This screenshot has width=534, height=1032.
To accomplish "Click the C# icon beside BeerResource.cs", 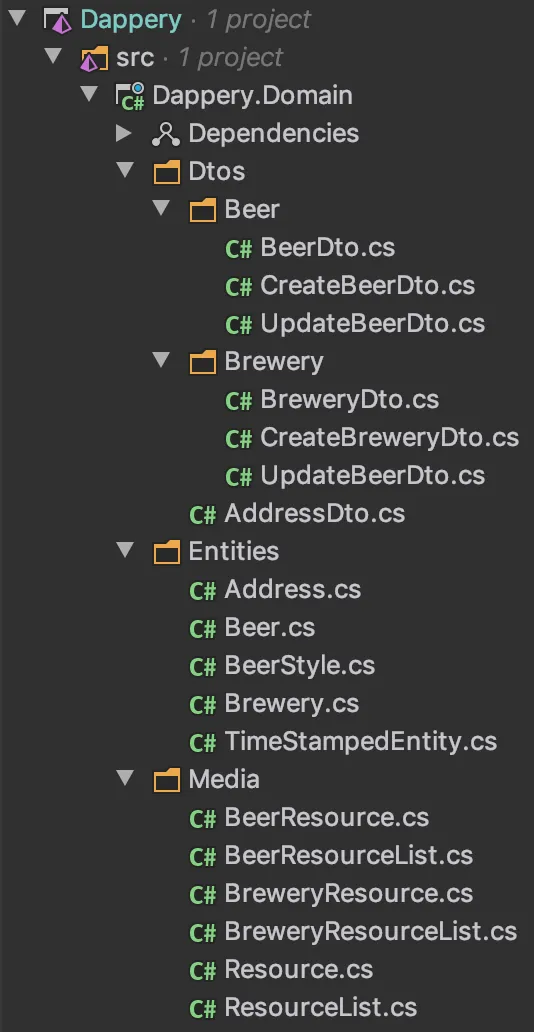I will pos(202,818).
